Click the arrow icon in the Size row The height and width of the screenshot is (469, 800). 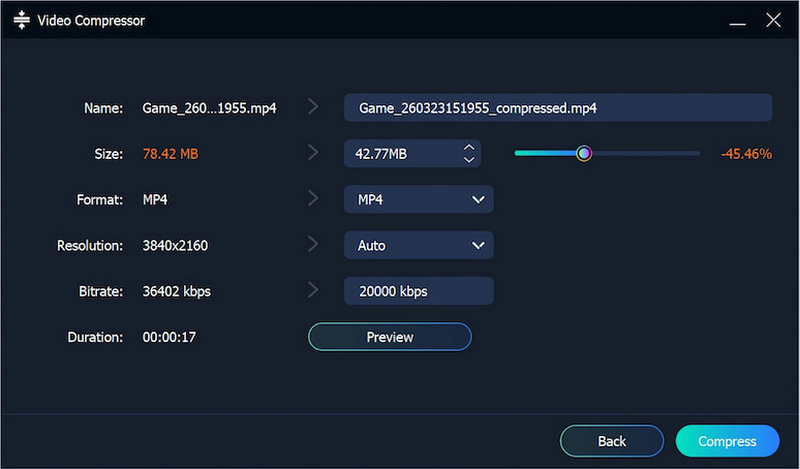click(x=313, y=153)
